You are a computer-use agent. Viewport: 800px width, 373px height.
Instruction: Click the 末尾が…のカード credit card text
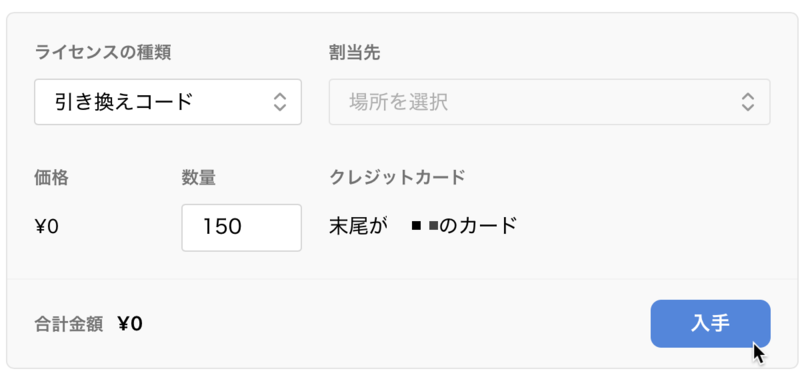[423, 226]
